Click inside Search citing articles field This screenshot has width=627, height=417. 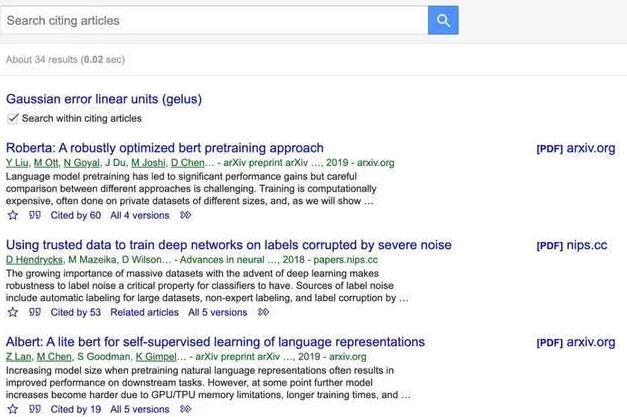213,20
